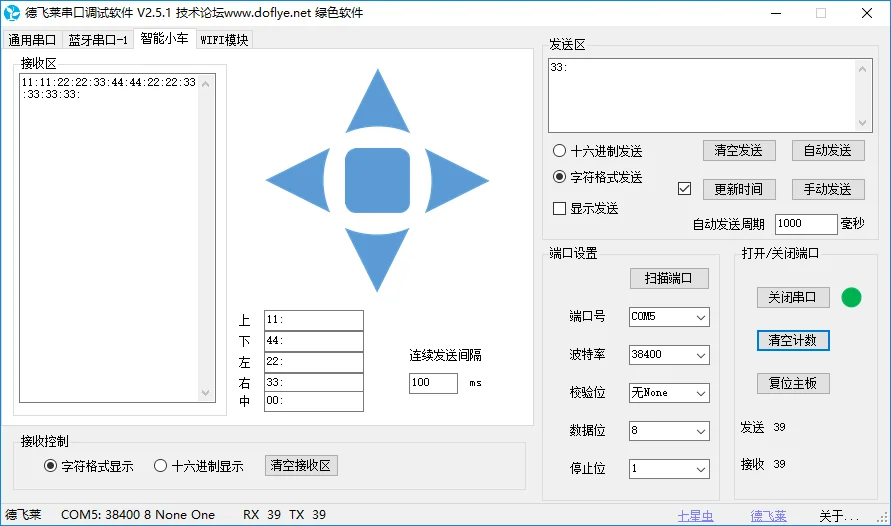This screenshot has height=526, width=891.
Task: Expand the 波特率 38400 dropdown
Action: click(x=669, y=354)
